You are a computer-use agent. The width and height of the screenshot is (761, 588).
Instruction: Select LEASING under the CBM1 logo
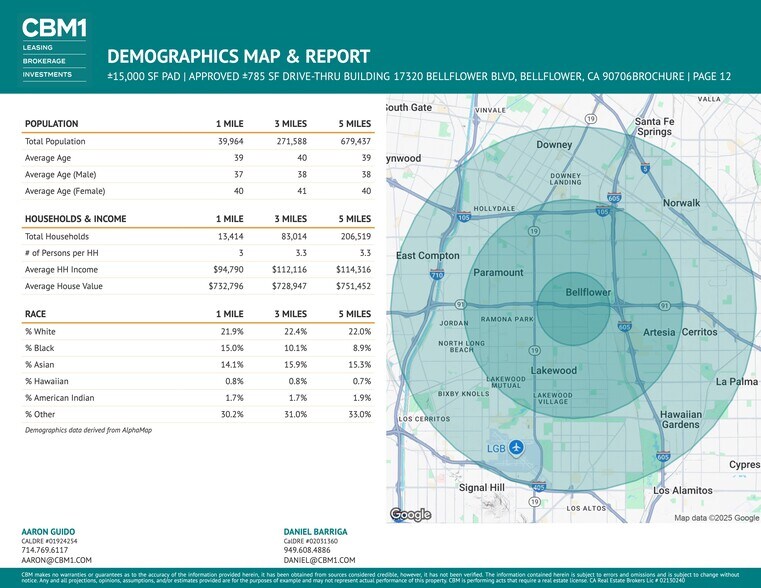click(x=38, y=47)
